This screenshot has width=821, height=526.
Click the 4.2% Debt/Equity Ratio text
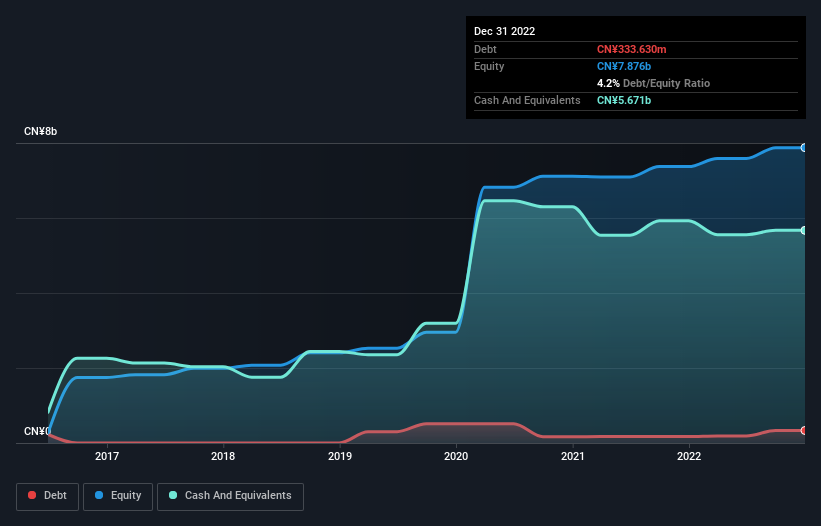point(653,83)
